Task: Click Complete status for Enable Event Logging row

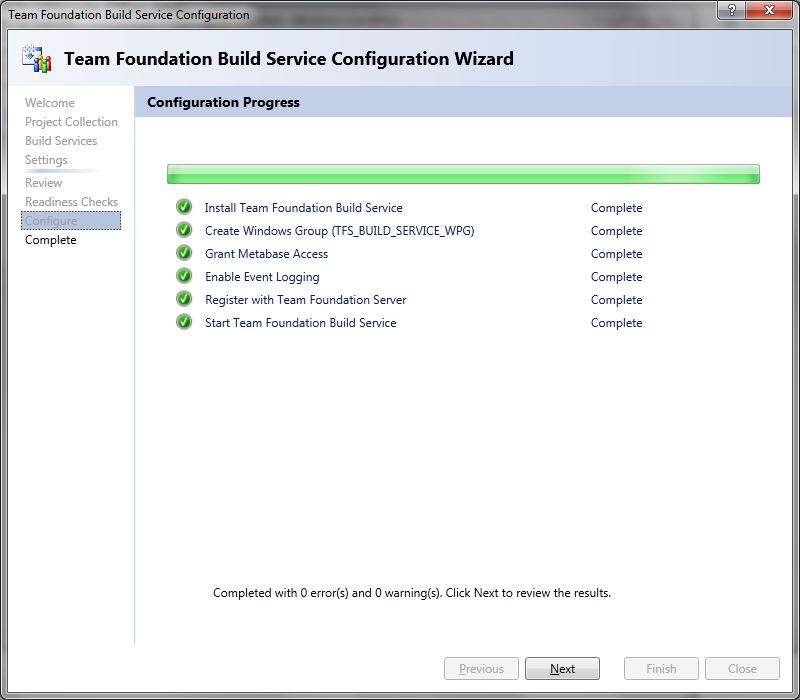Action: click(616, 277)
